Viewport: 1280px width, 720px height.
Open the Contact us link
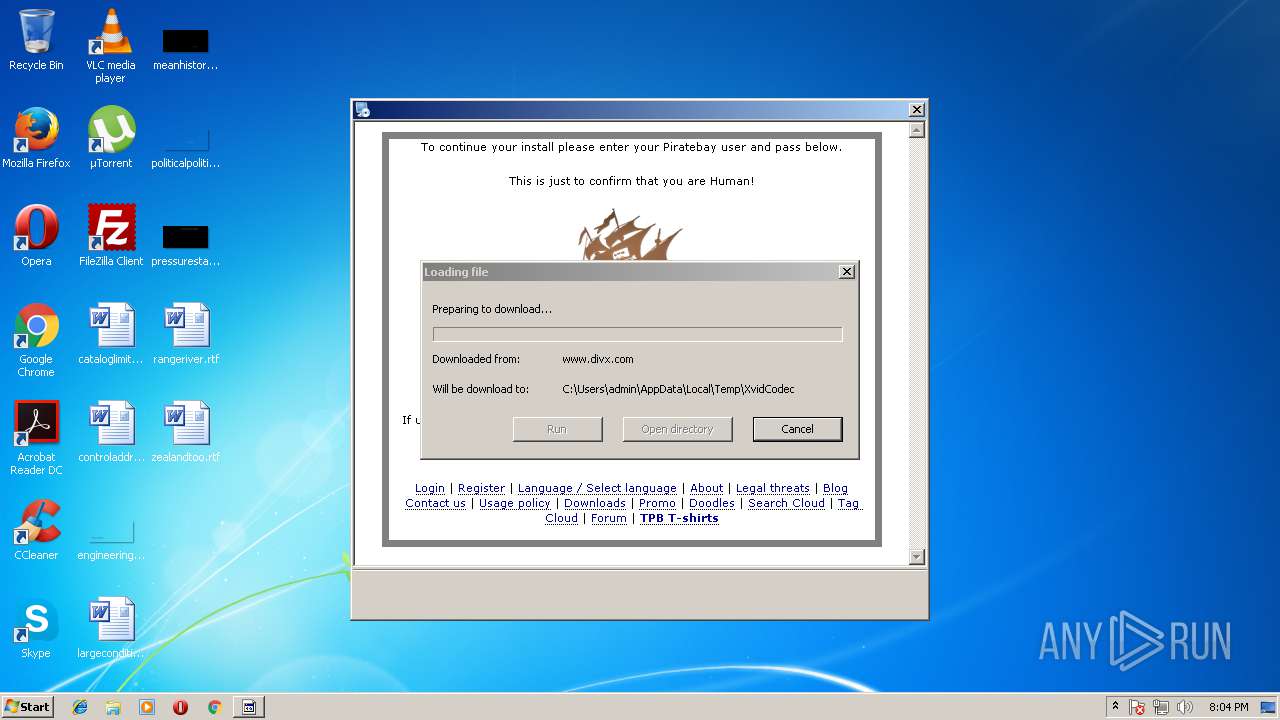pos(435,504)
